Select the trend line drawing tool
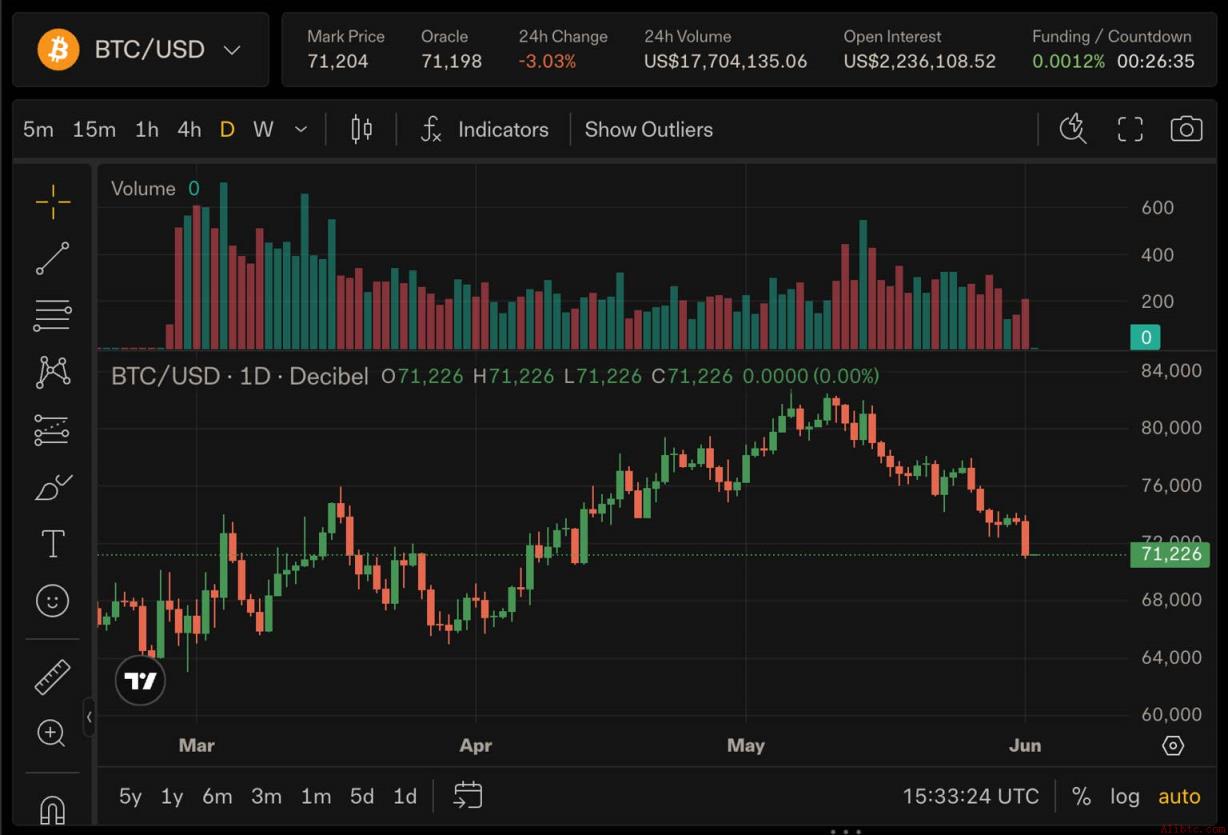Image resolution: width=1228 pixels, height=835 pixels. point(53,258)
